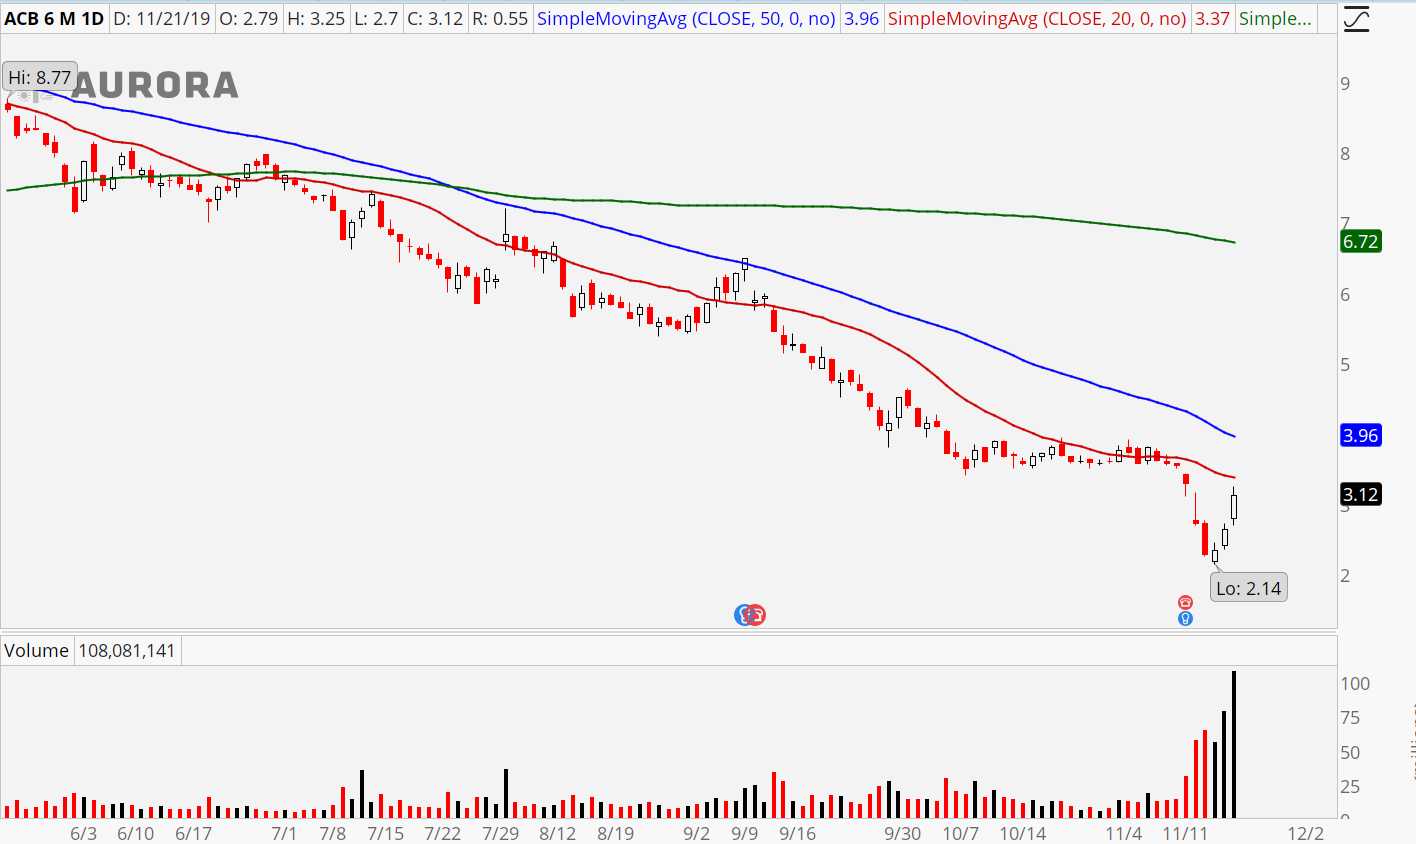Click the open price O: 2.79
The image size is (1416, 844).
click(x=249, y=19)
